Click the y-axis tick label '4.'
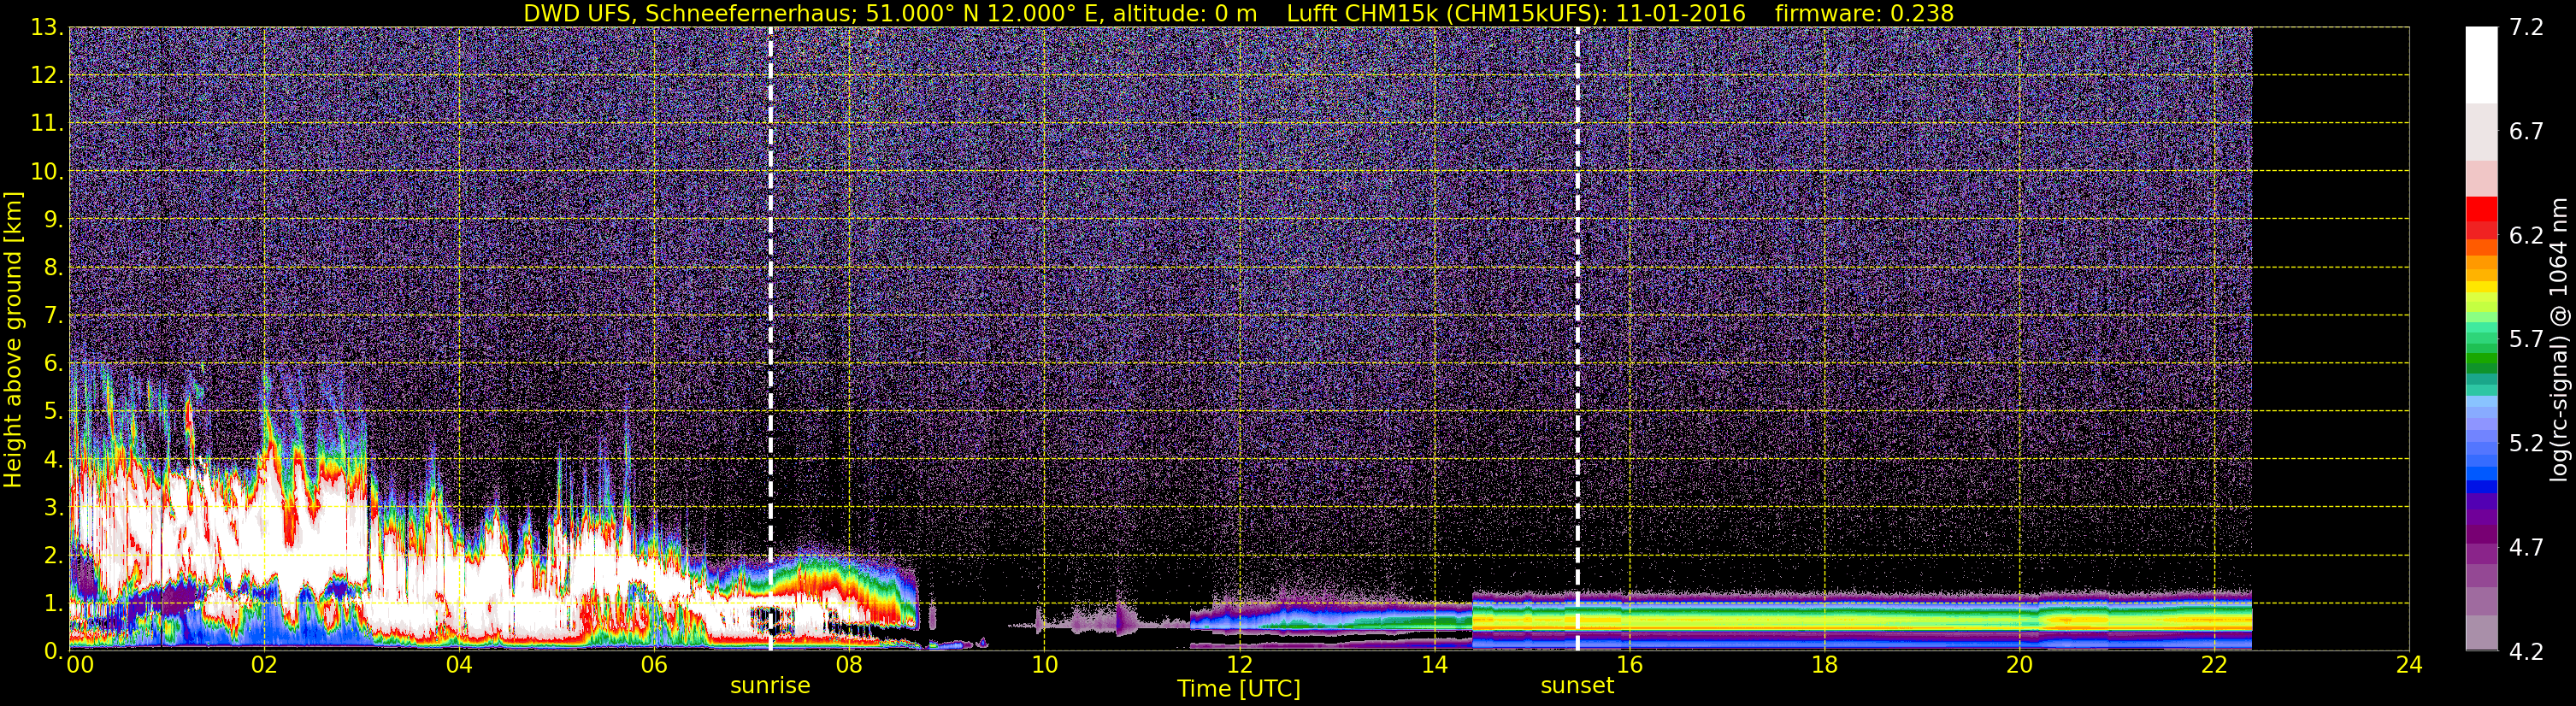The height and width of the screenshot is (706, 2576). tap(53, 460)
